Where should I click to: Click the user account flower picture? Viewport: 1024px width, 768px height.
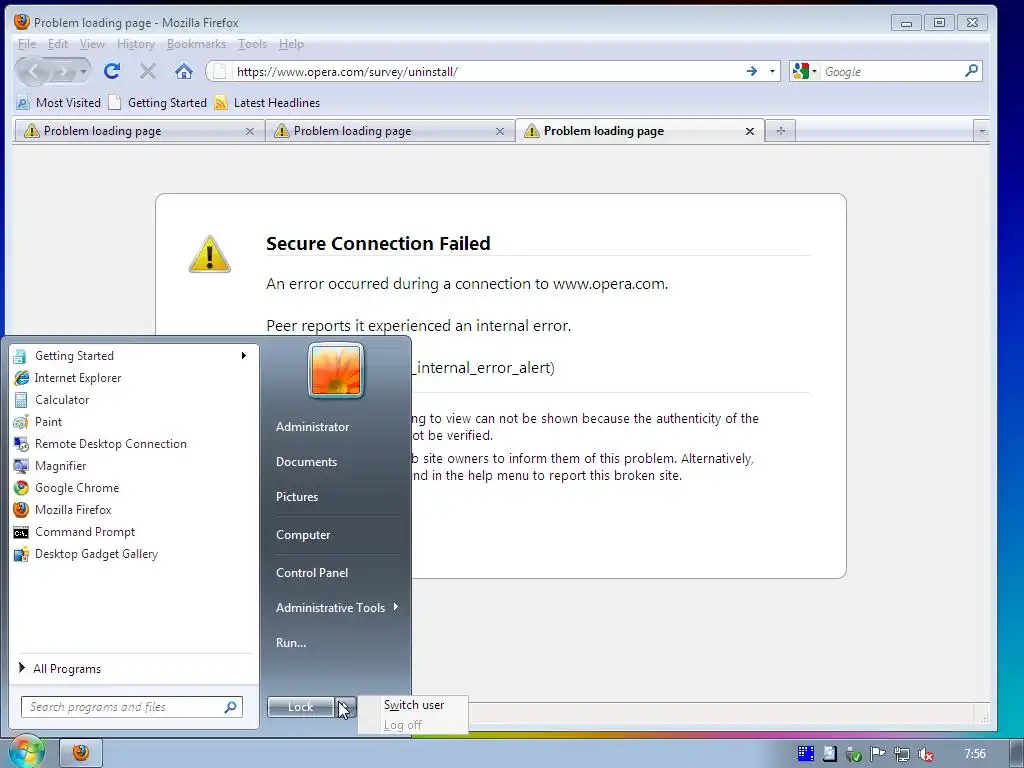point(336,370)
